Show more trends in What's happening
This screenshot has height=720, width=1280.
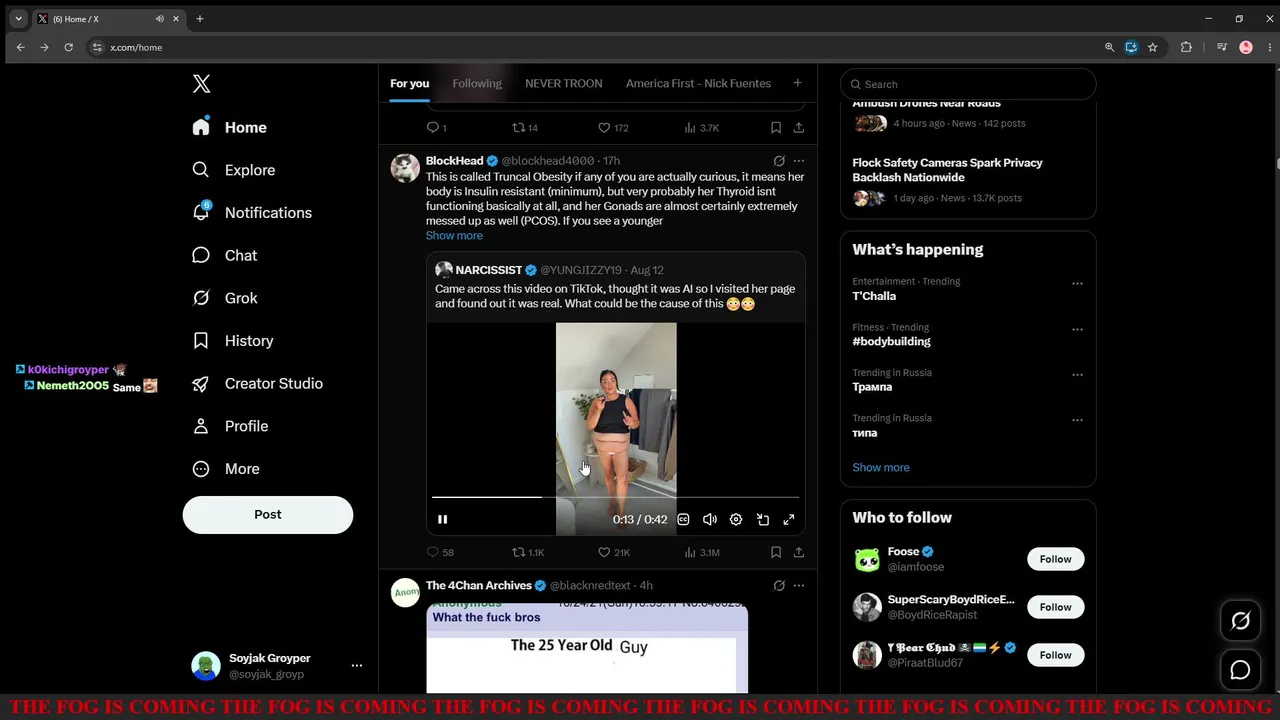point(881,468)
